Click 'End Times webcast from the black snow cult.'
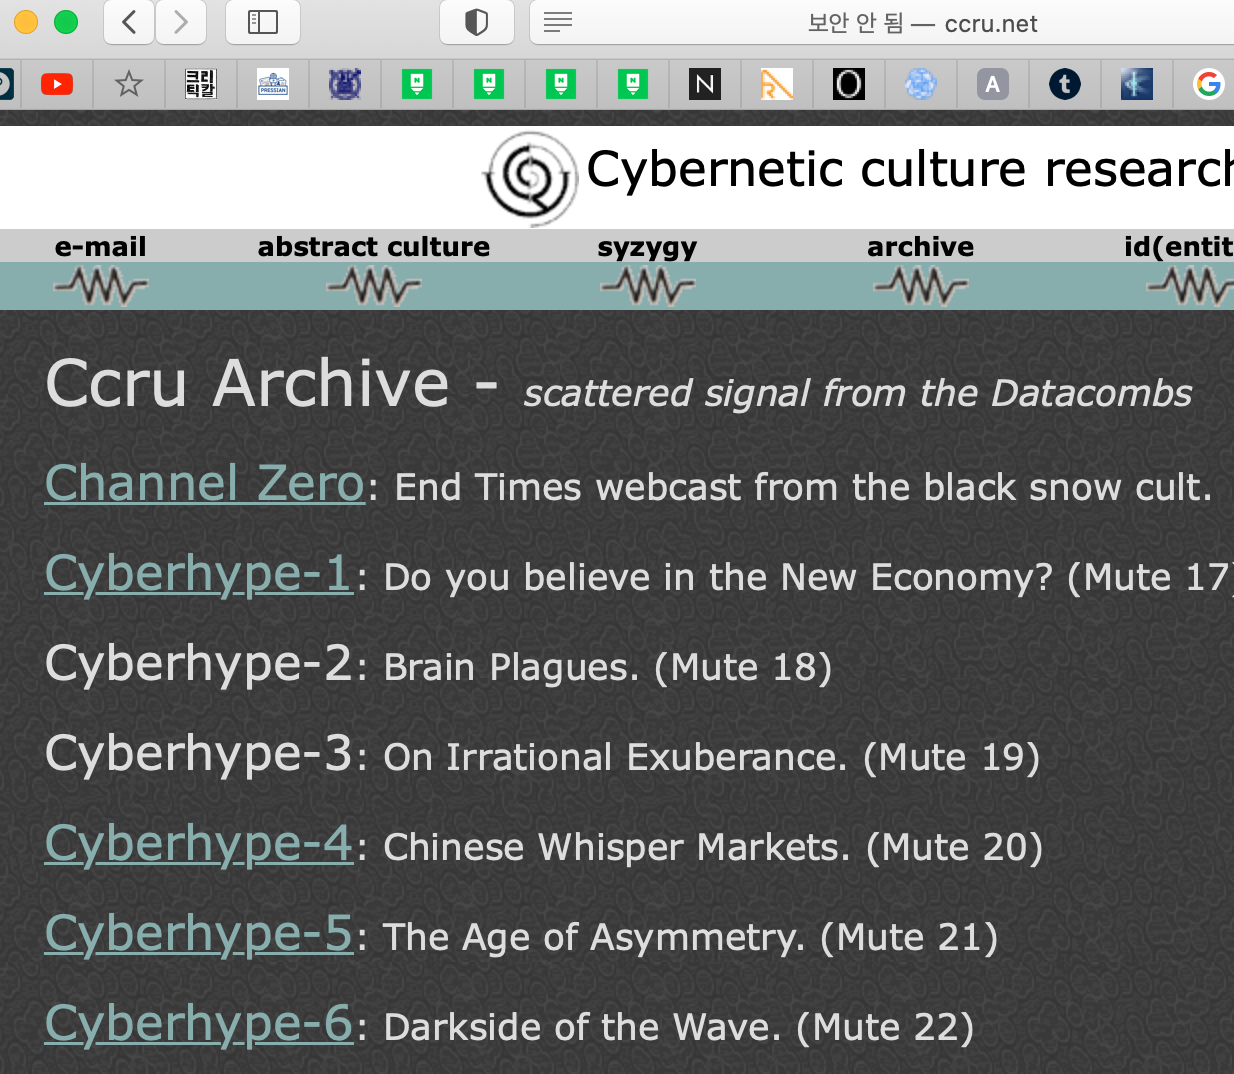Viewport: 1234px width, 1074px height. tap(803, 487)
